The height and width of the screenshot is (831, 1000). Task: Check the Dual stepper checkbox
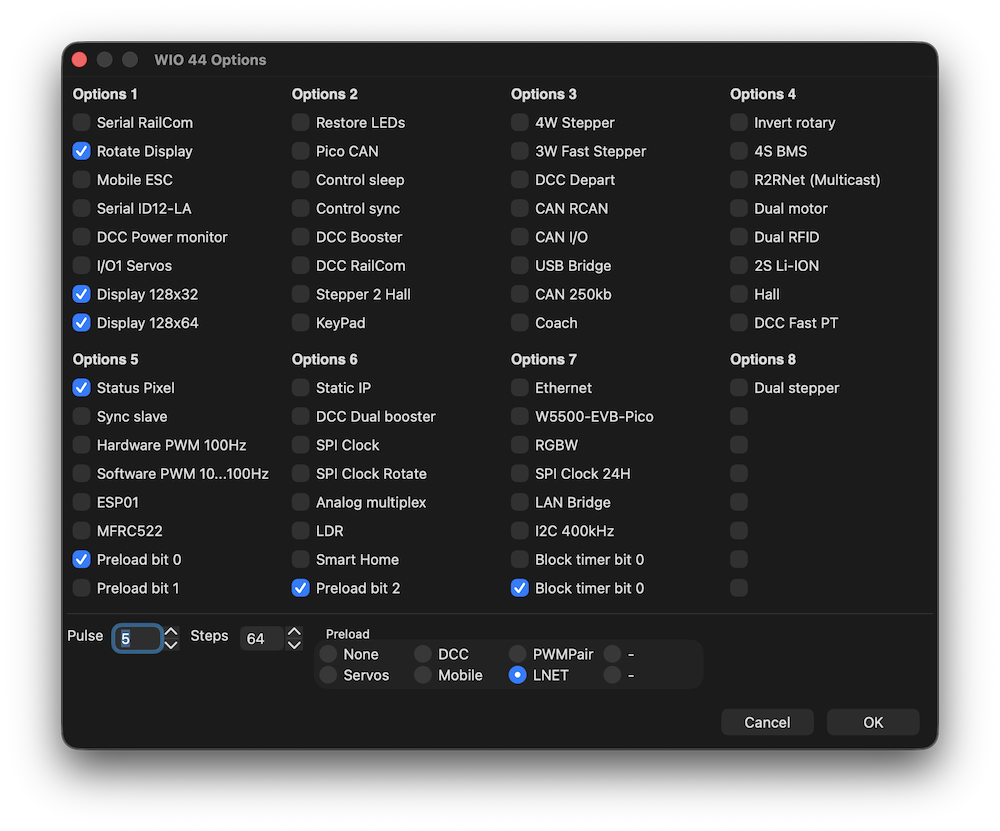(x=738, y=388)
